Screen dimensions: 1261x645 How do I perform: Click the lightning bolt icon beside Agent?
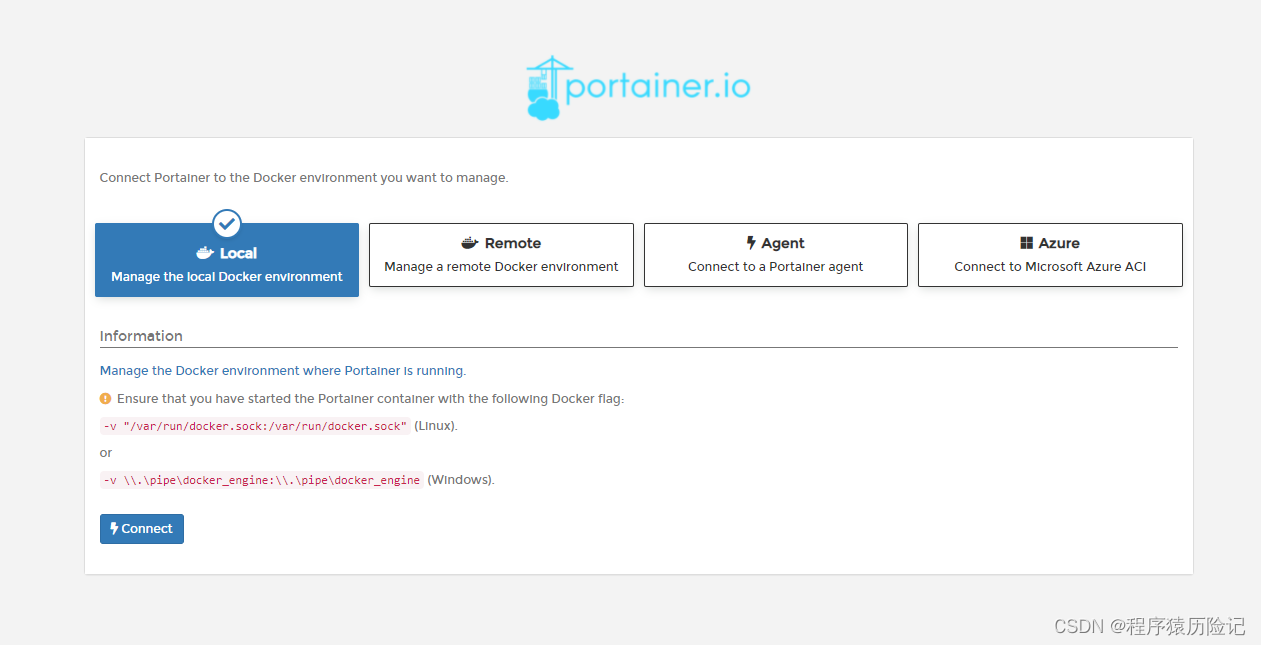click(751, 243)
